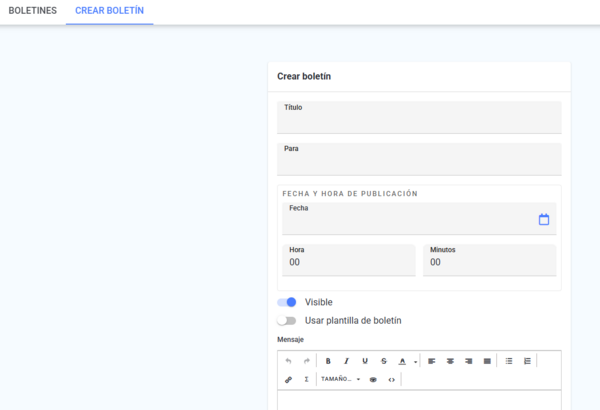Select the Crear Boletín tab

point(109,10)
